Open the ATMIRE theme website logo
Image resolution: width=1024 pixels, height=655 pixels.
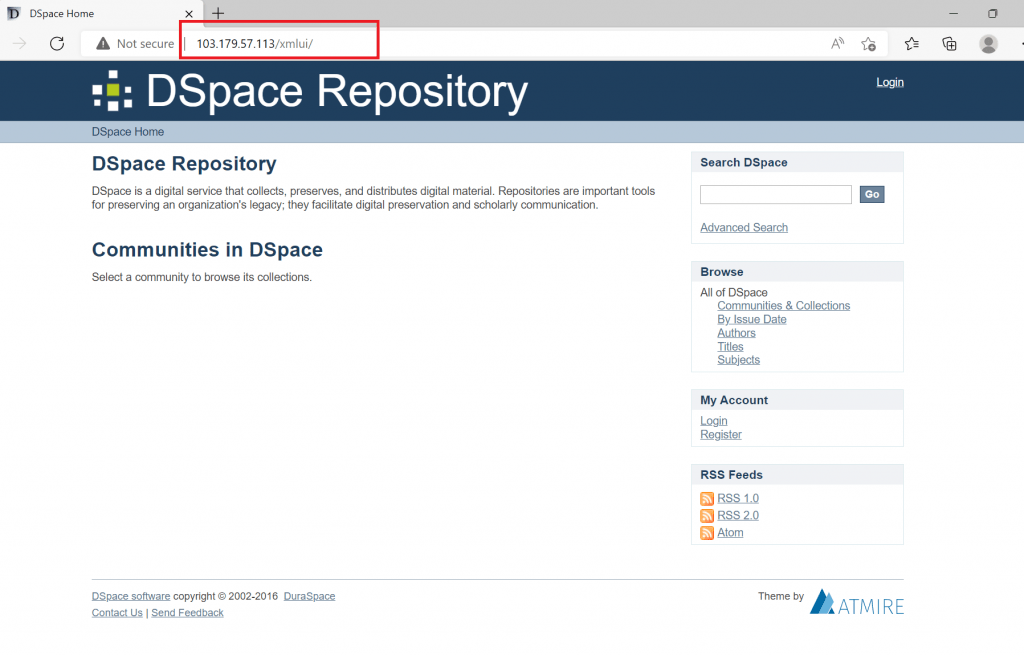[x=856, y=601]
